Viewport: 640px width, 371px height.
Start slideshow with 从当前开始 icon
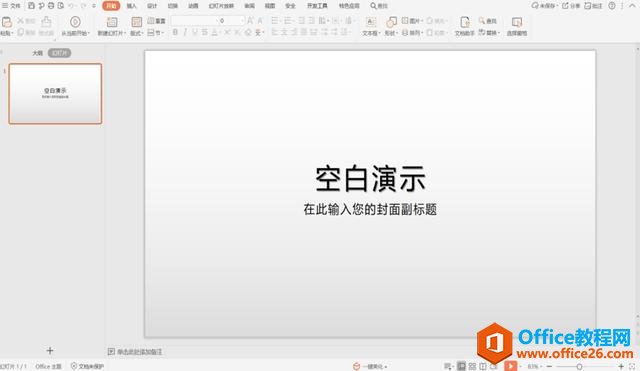(75, 21)
